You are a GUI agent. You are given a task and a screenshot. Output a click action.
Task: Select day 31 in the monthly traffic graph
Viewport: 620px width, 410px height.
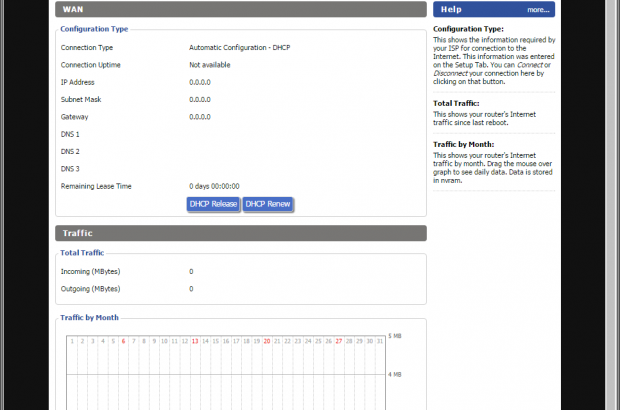point(380,341)
